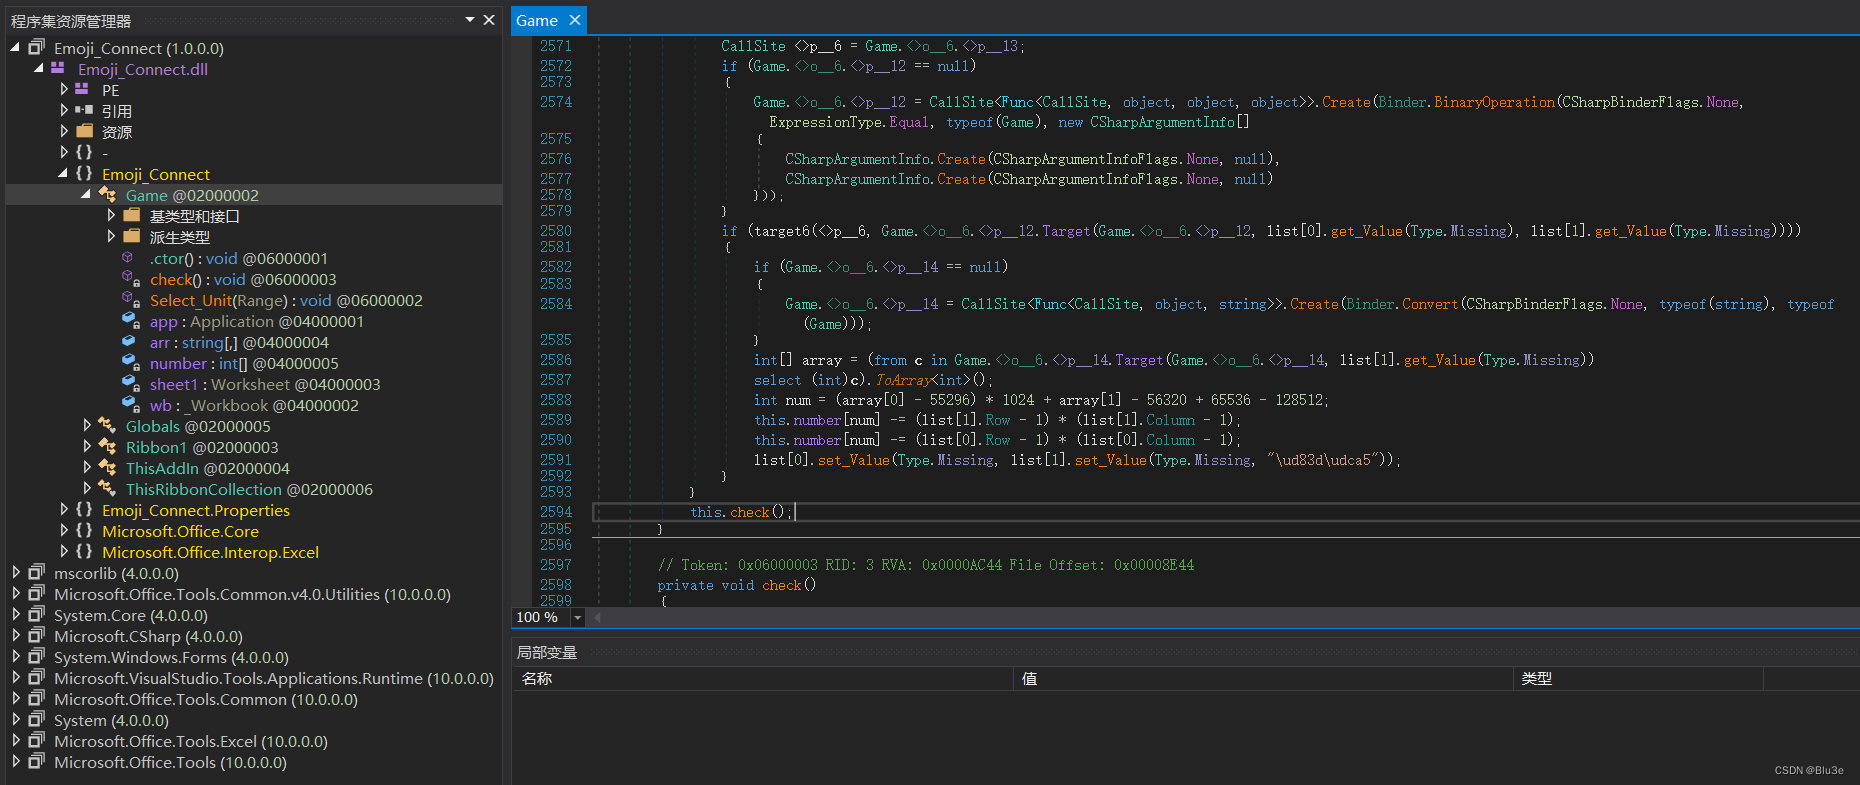Click the Game class icon

pyautogui.click(x=107, y=194)
